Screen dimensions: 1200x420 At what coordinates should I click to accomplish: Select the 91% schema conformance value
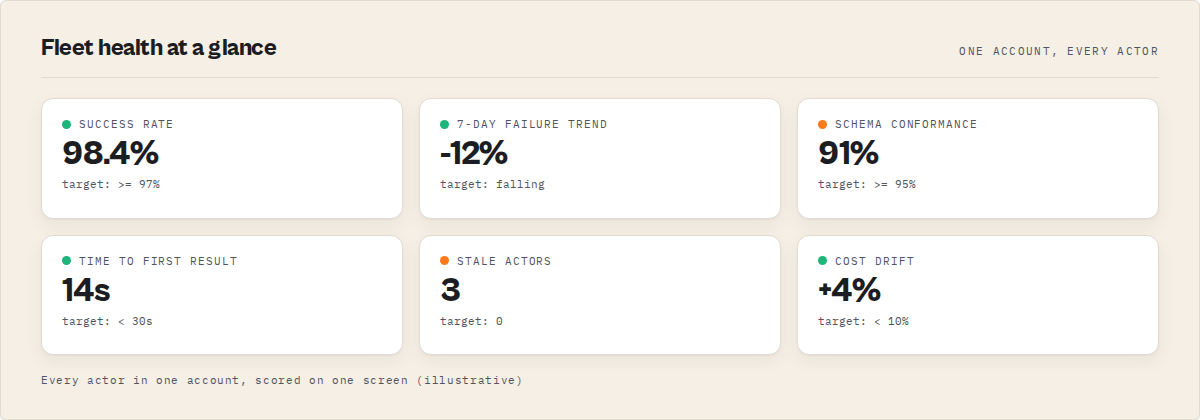tap(848, 153)
